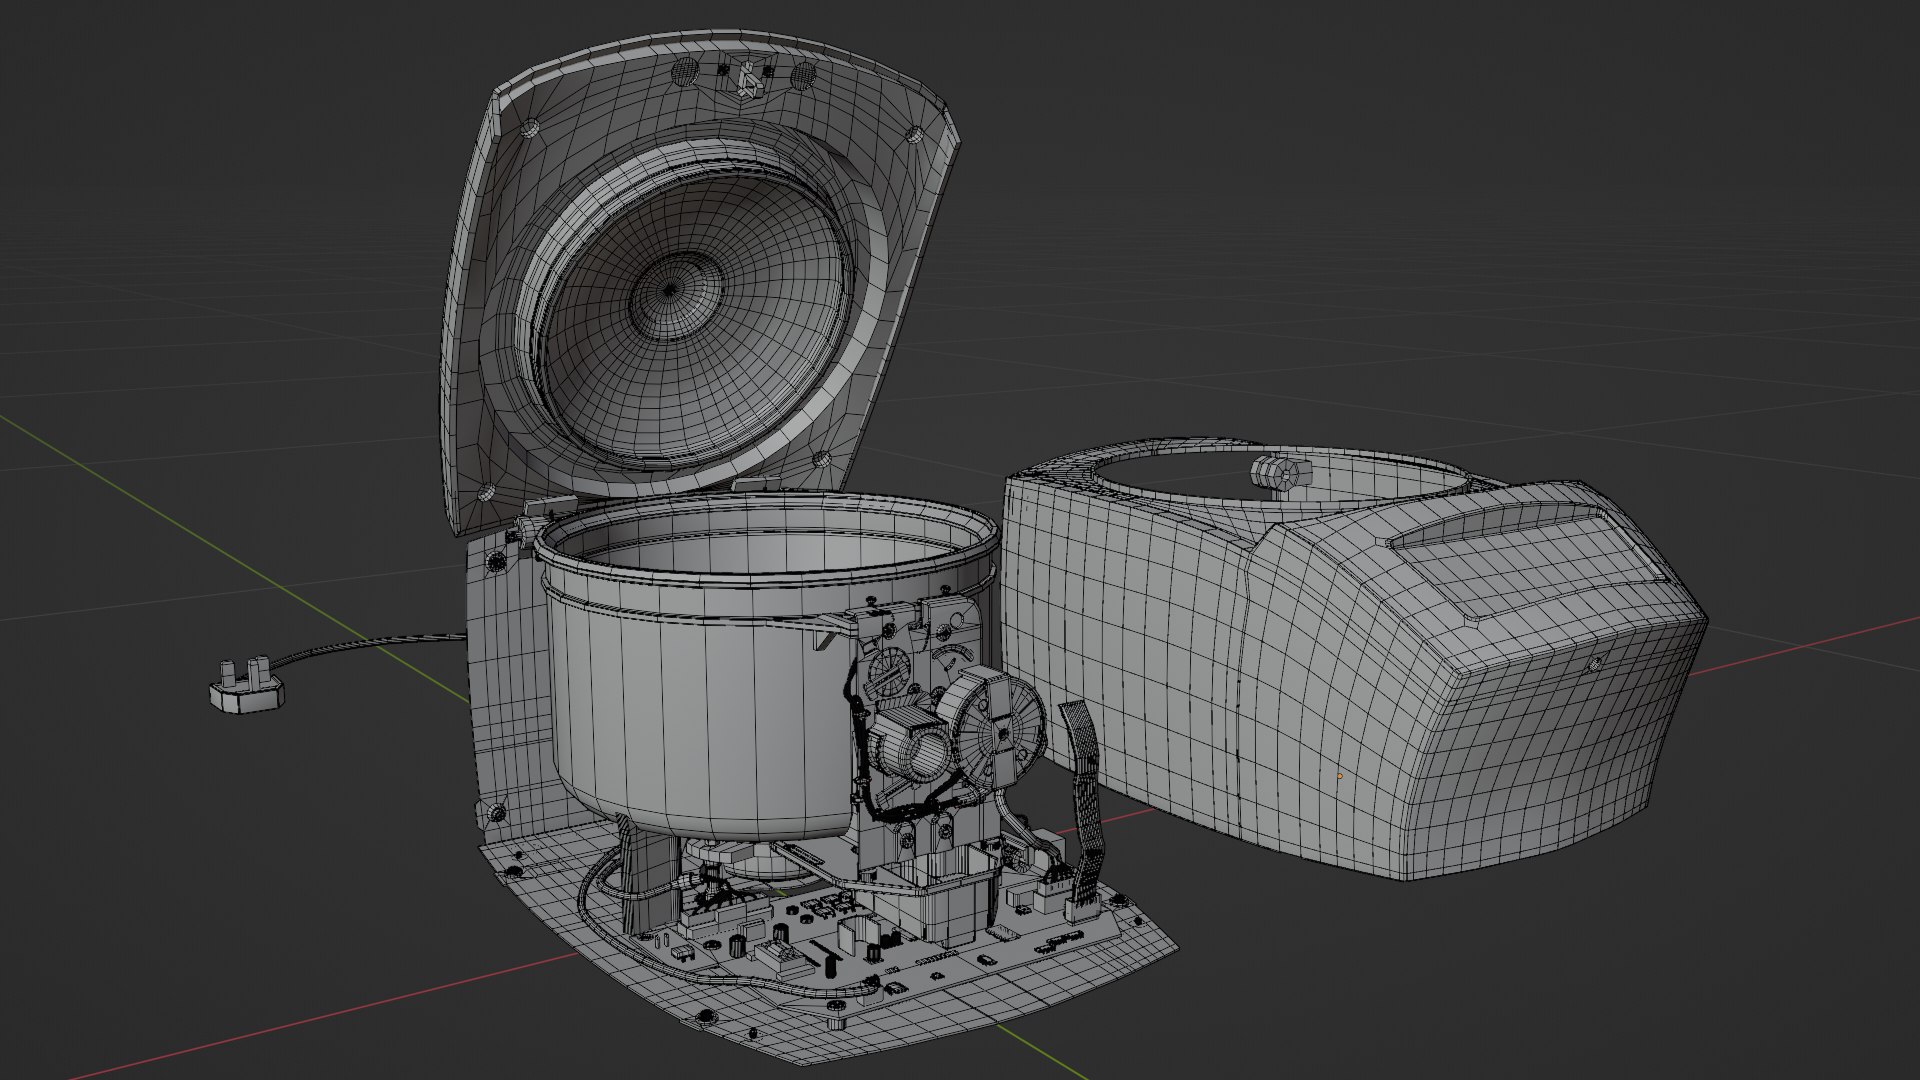This screenshot has width=1920, height=1080.
Task: Select the small valve knob atop the shell
Action: (1280, 472)
